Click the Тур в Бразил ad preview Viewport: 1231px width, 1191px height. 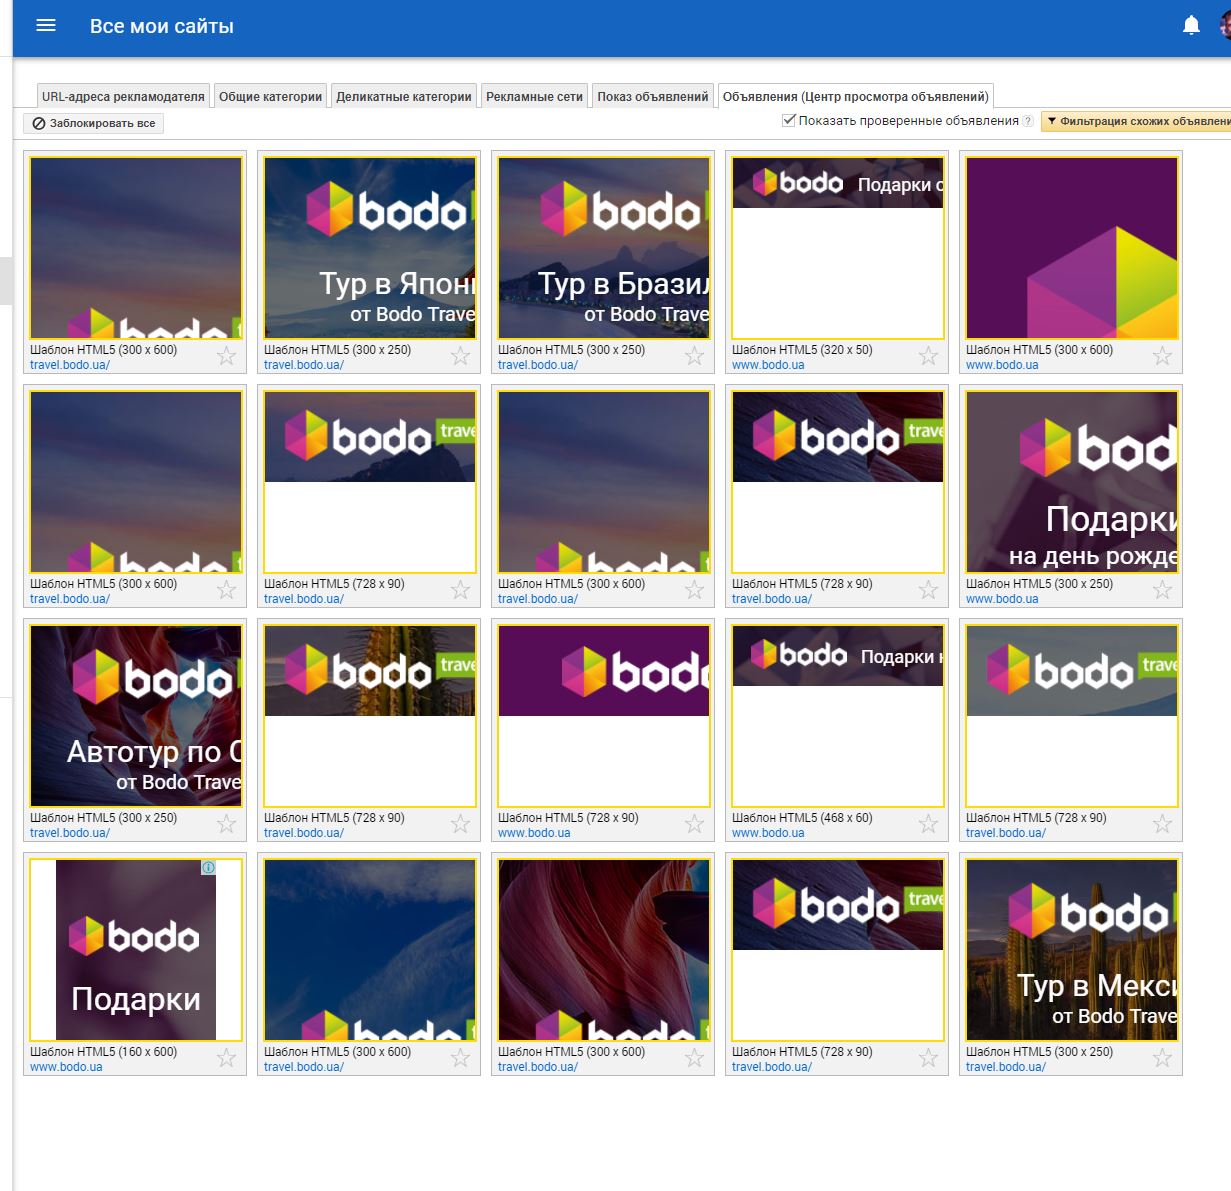click(604, 248)
